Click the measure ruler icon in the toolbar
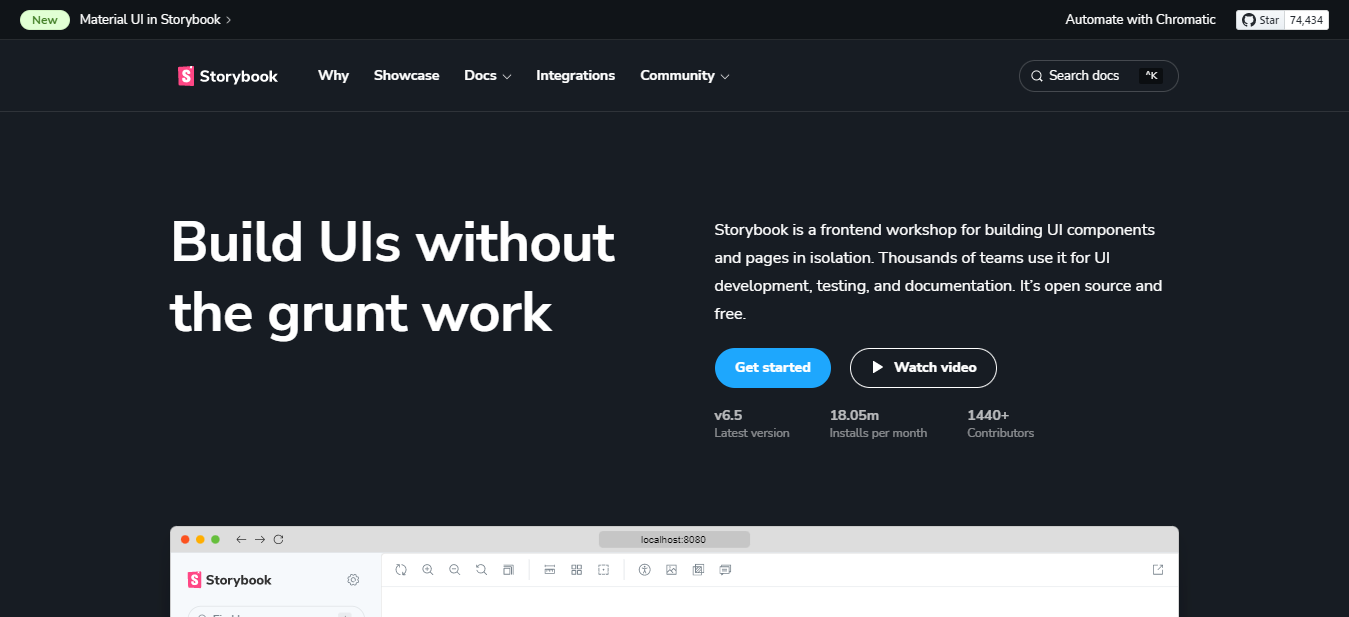1349x617 pixels. click(x=550, y=570)
